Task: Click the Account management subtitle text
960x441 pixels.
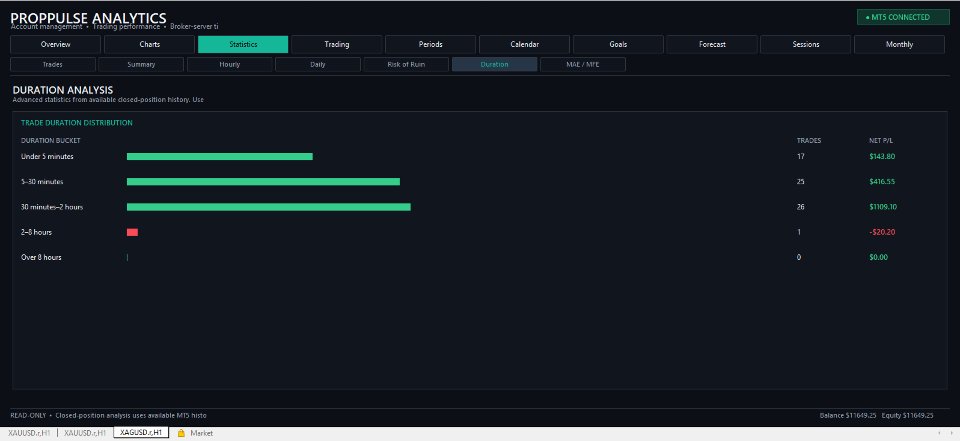Action: [x=47, y=27]
